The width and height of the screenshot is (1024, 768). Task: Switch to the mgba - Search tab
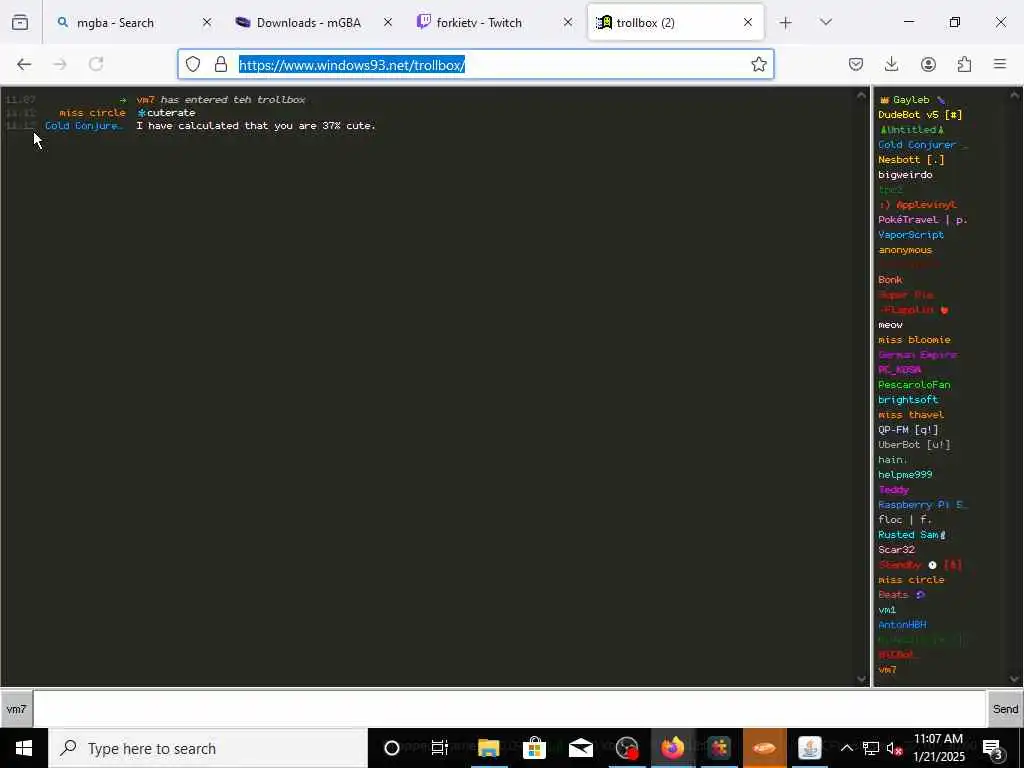pos(134,23)
